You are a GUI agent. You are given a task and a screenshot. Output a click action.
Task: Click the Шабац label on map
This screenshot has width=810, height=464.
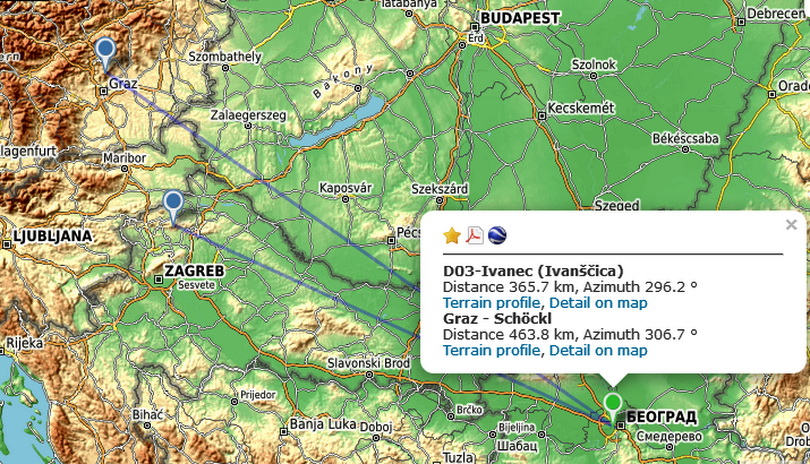coord(517,445)
